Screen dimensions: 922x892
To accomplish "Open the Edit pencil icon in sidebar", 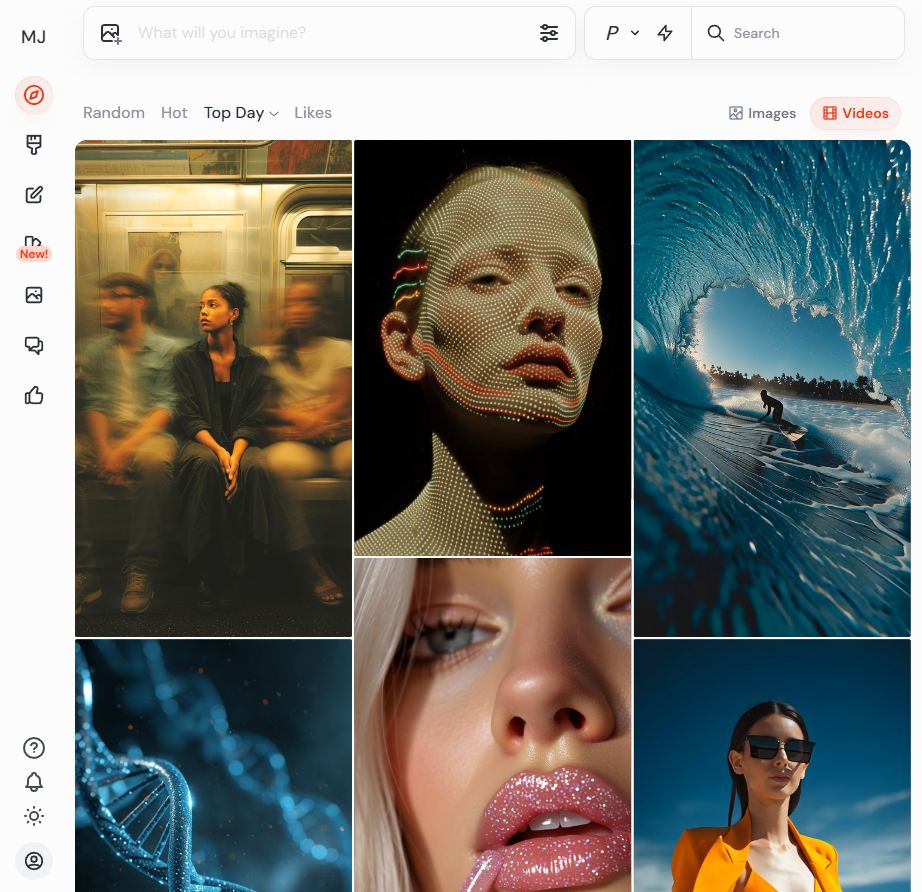I will click(34, 195).
